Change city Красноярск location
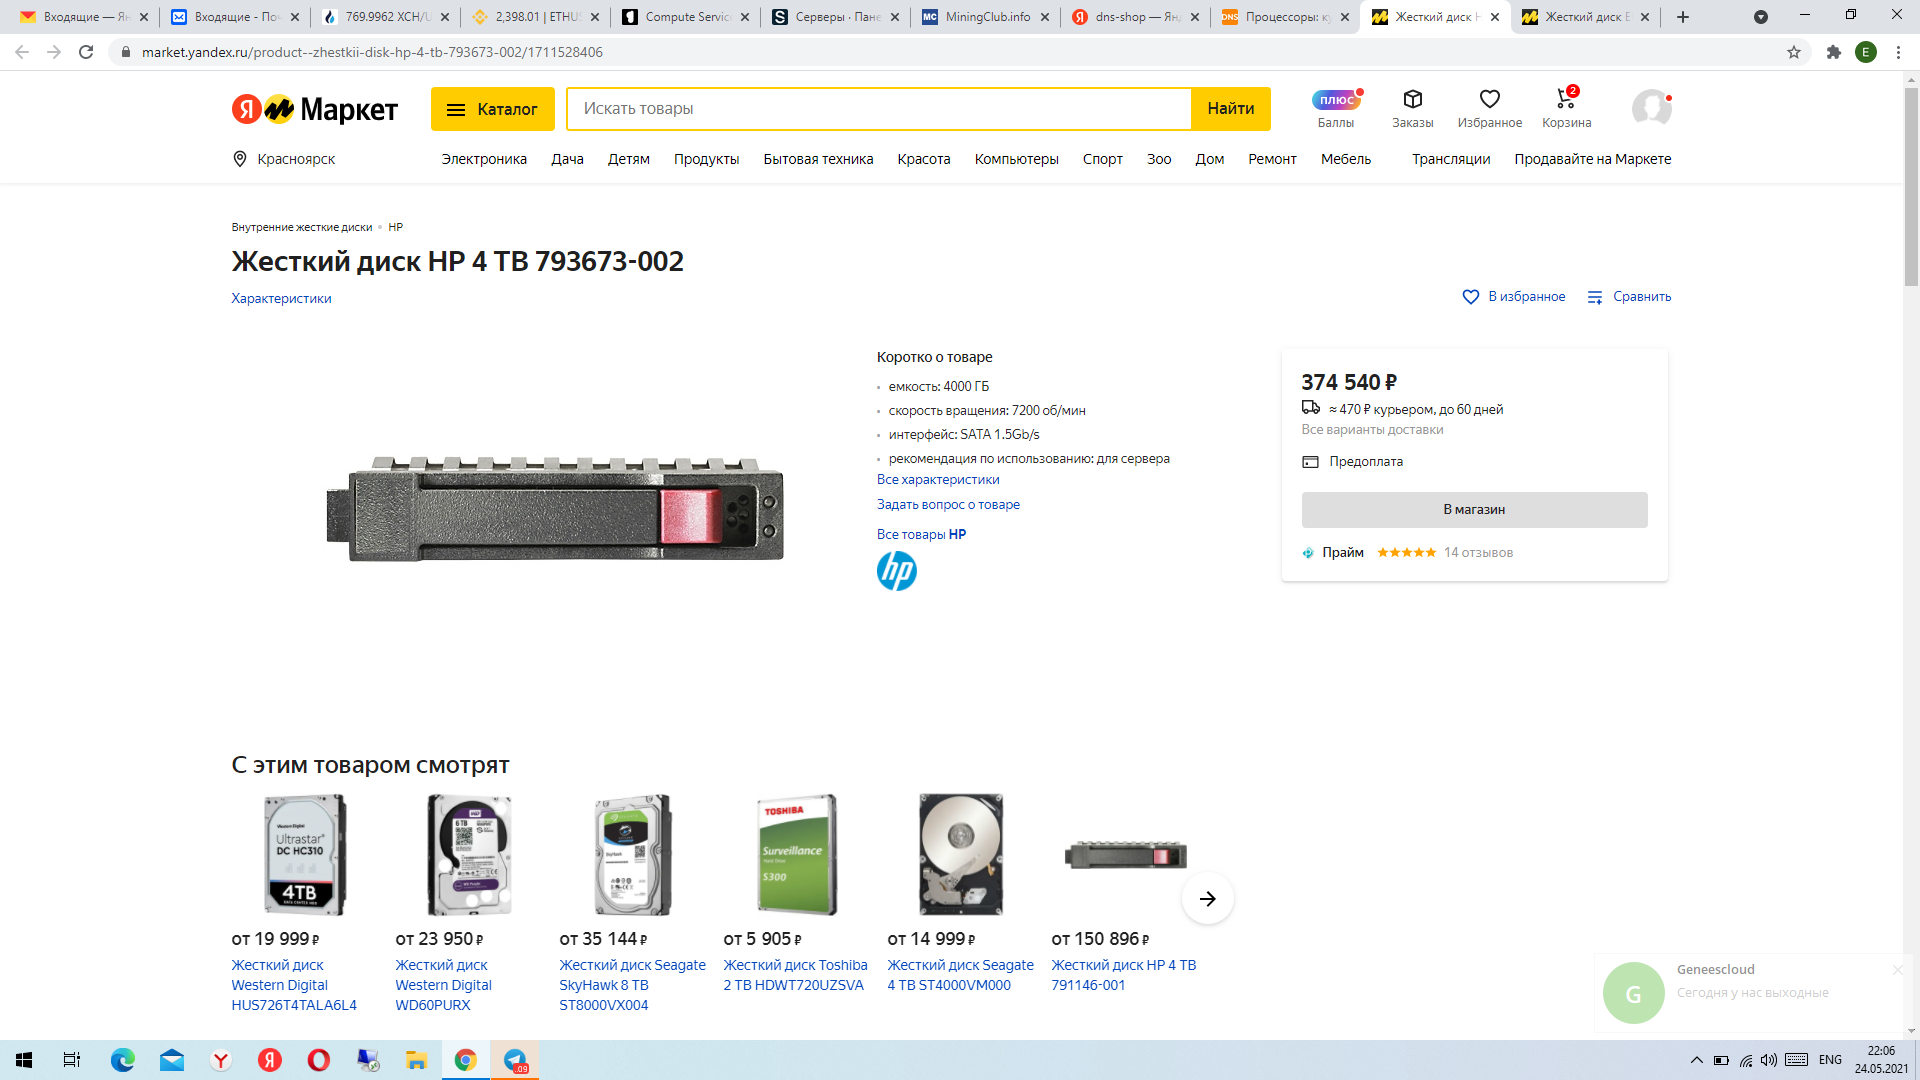The image size is (1920, 1080). pos(284,159)
